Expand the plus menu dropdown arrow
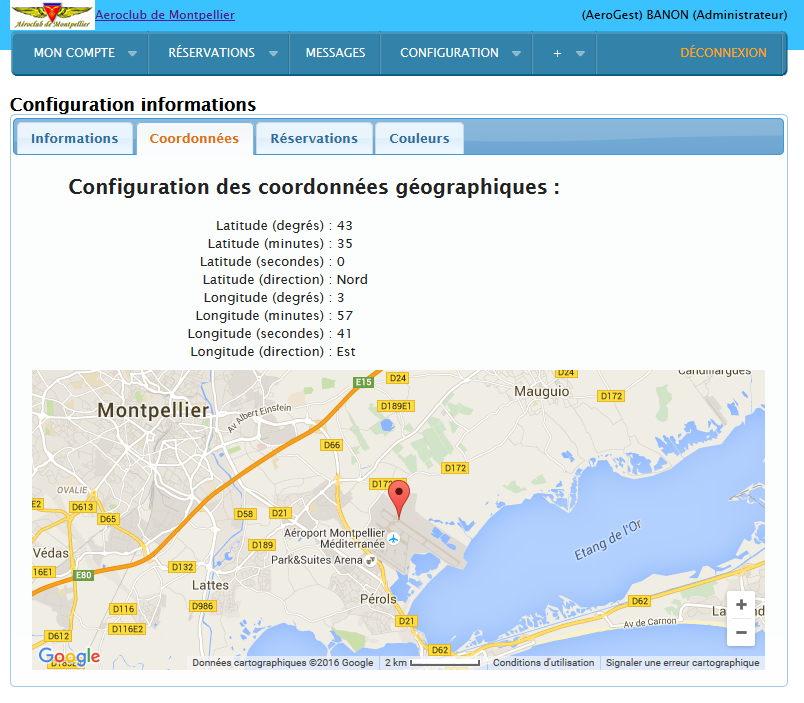Image resolution: width=804 pixels, height=703 pixels. point(580,53)
